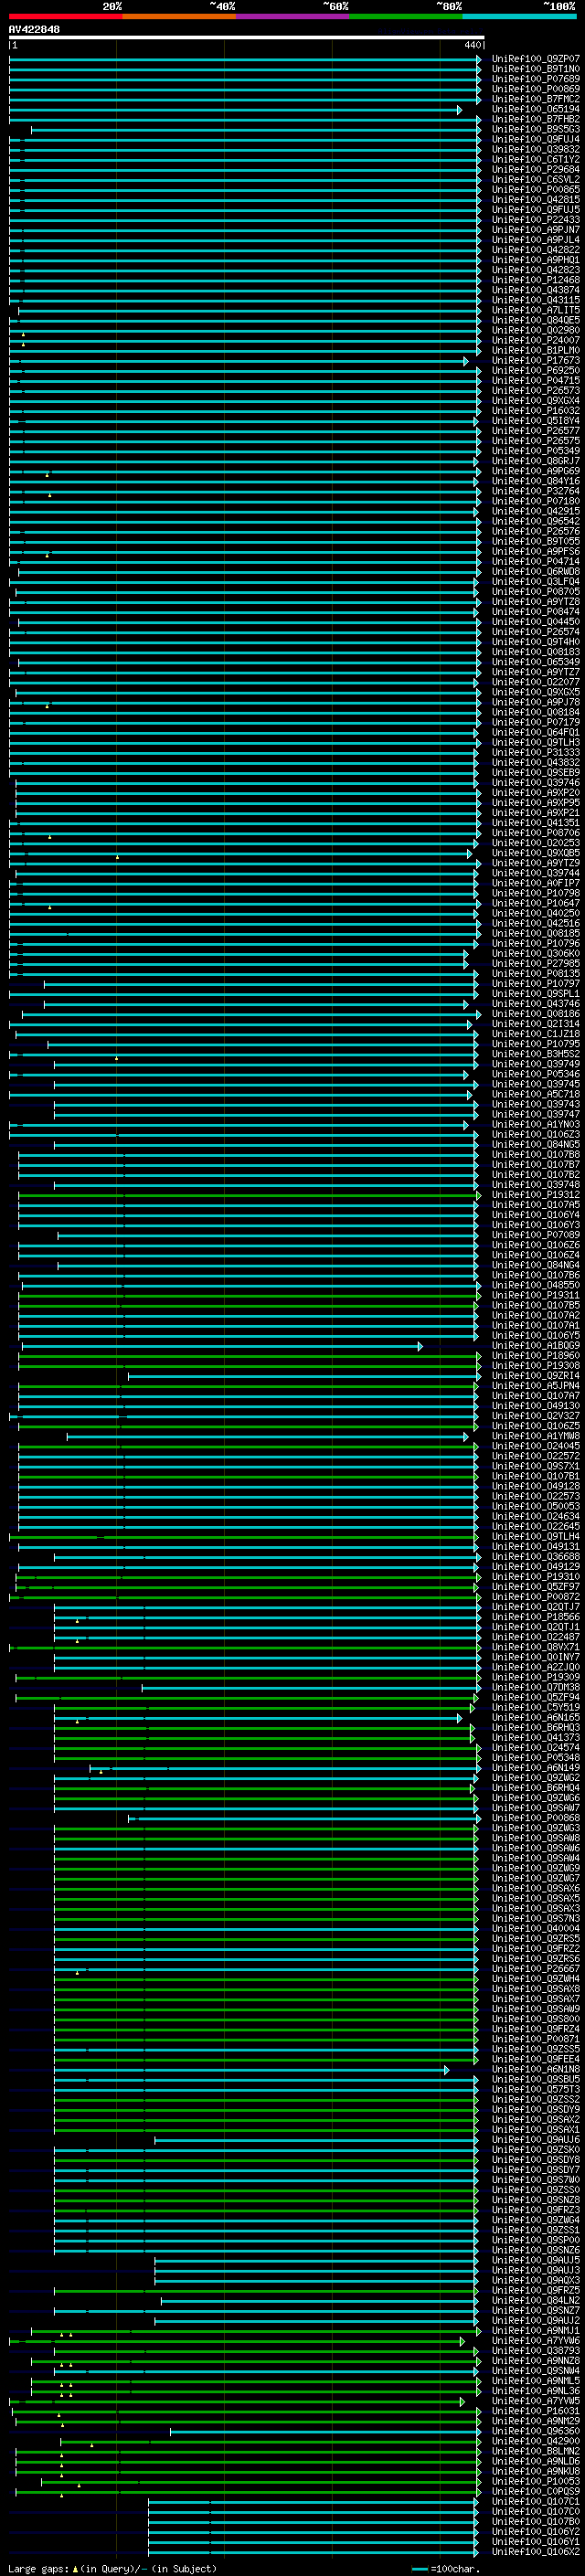Select hit label UniRef100_P32764
The width and height of the screenshot is (585, 2576).
[x=536, y=491]
